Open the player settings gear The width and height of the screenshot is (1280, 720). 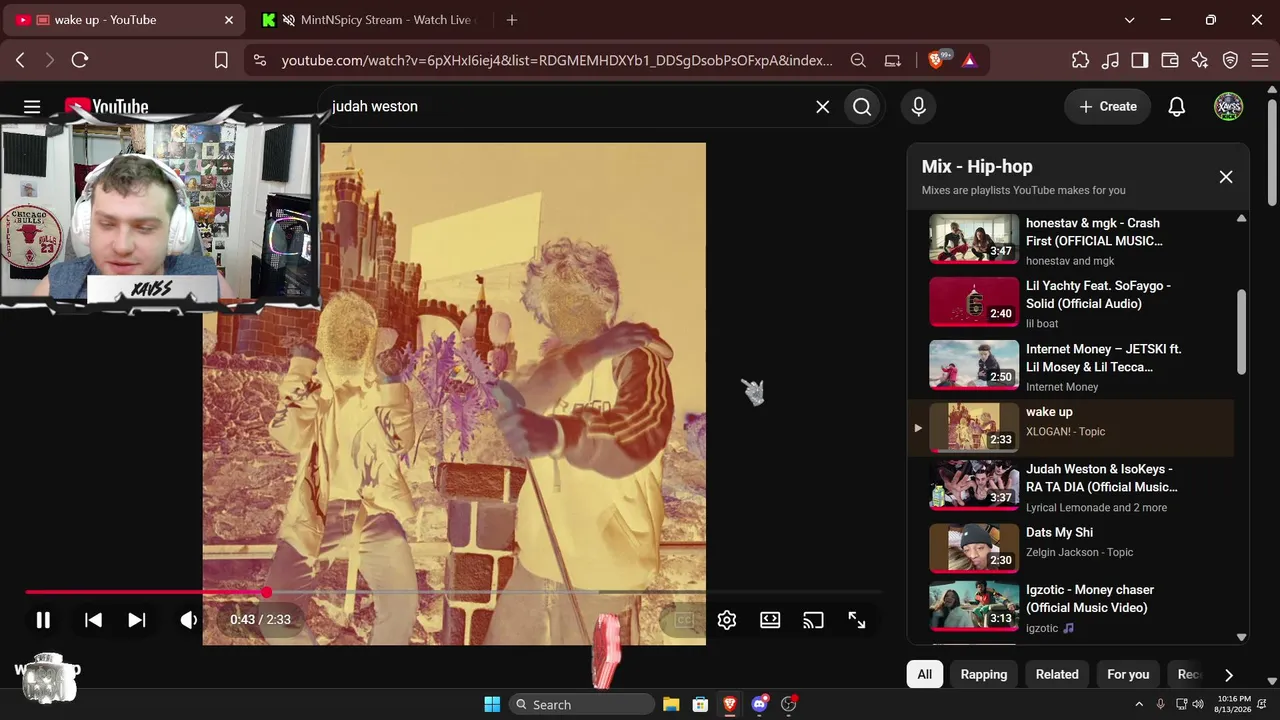727,620
